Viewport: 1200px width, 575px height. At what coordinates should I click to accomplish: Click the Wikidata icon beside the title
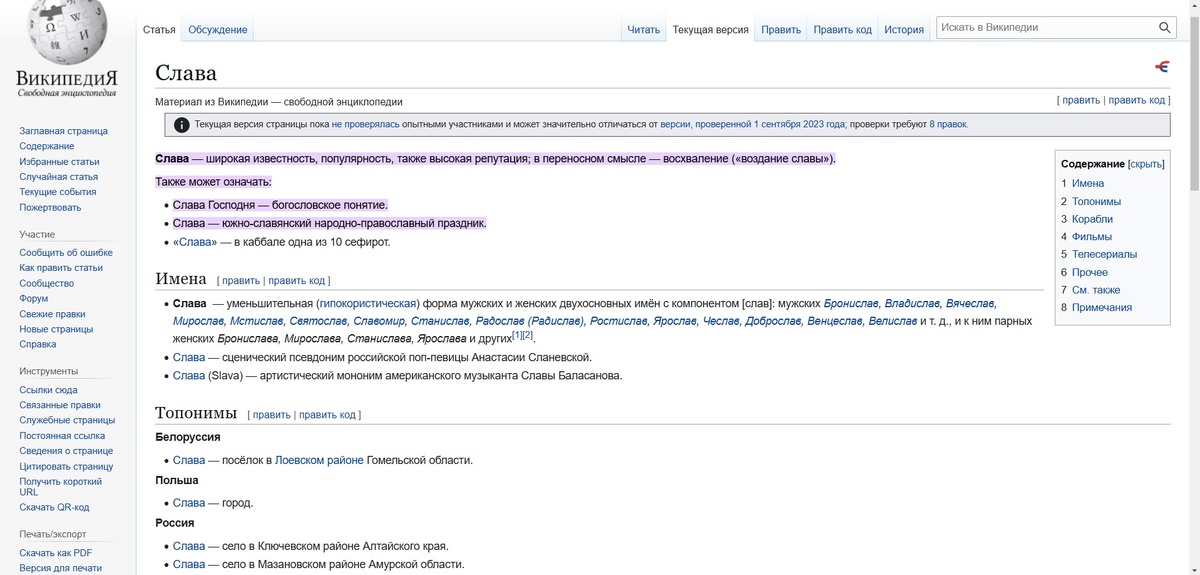click(x=1162, y=67)
